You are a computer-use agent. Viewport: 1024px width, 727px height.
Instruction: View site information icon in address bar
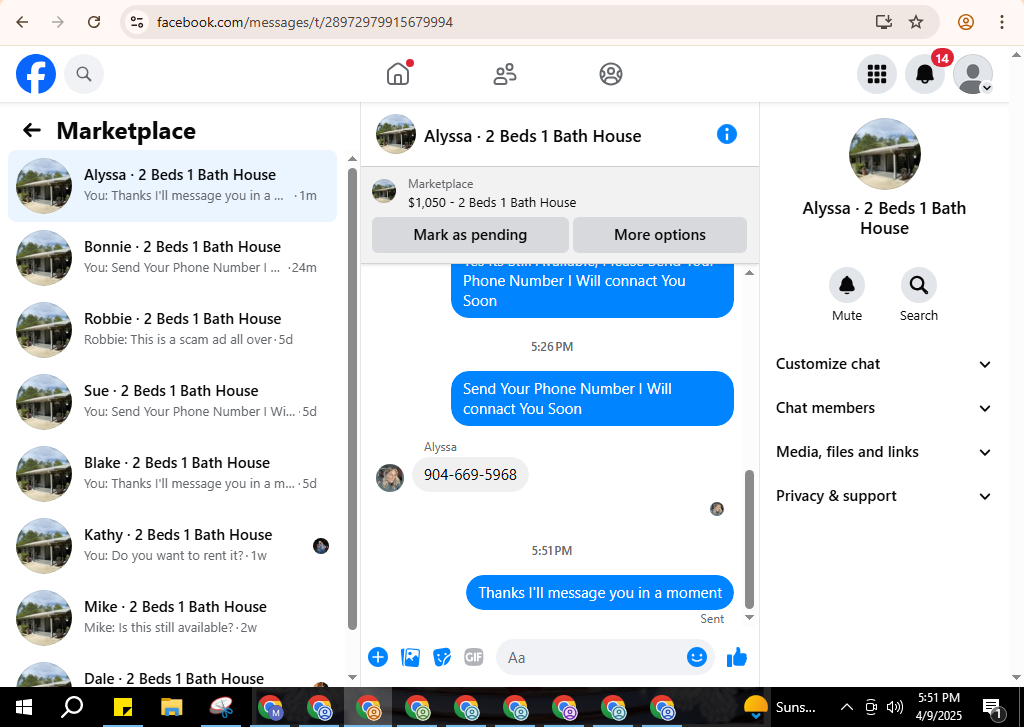click(x=136, y=22)
